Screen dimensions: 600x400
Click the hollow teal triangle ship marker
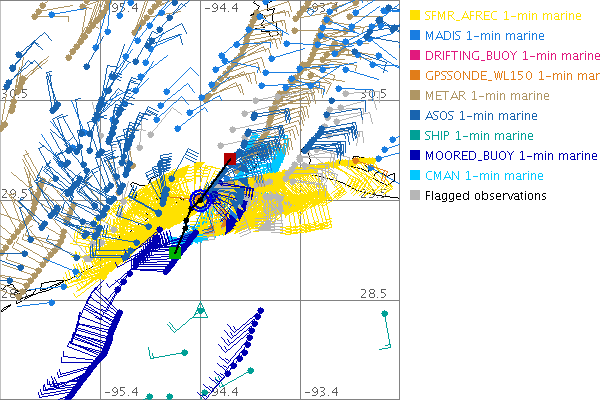(200, 309)
